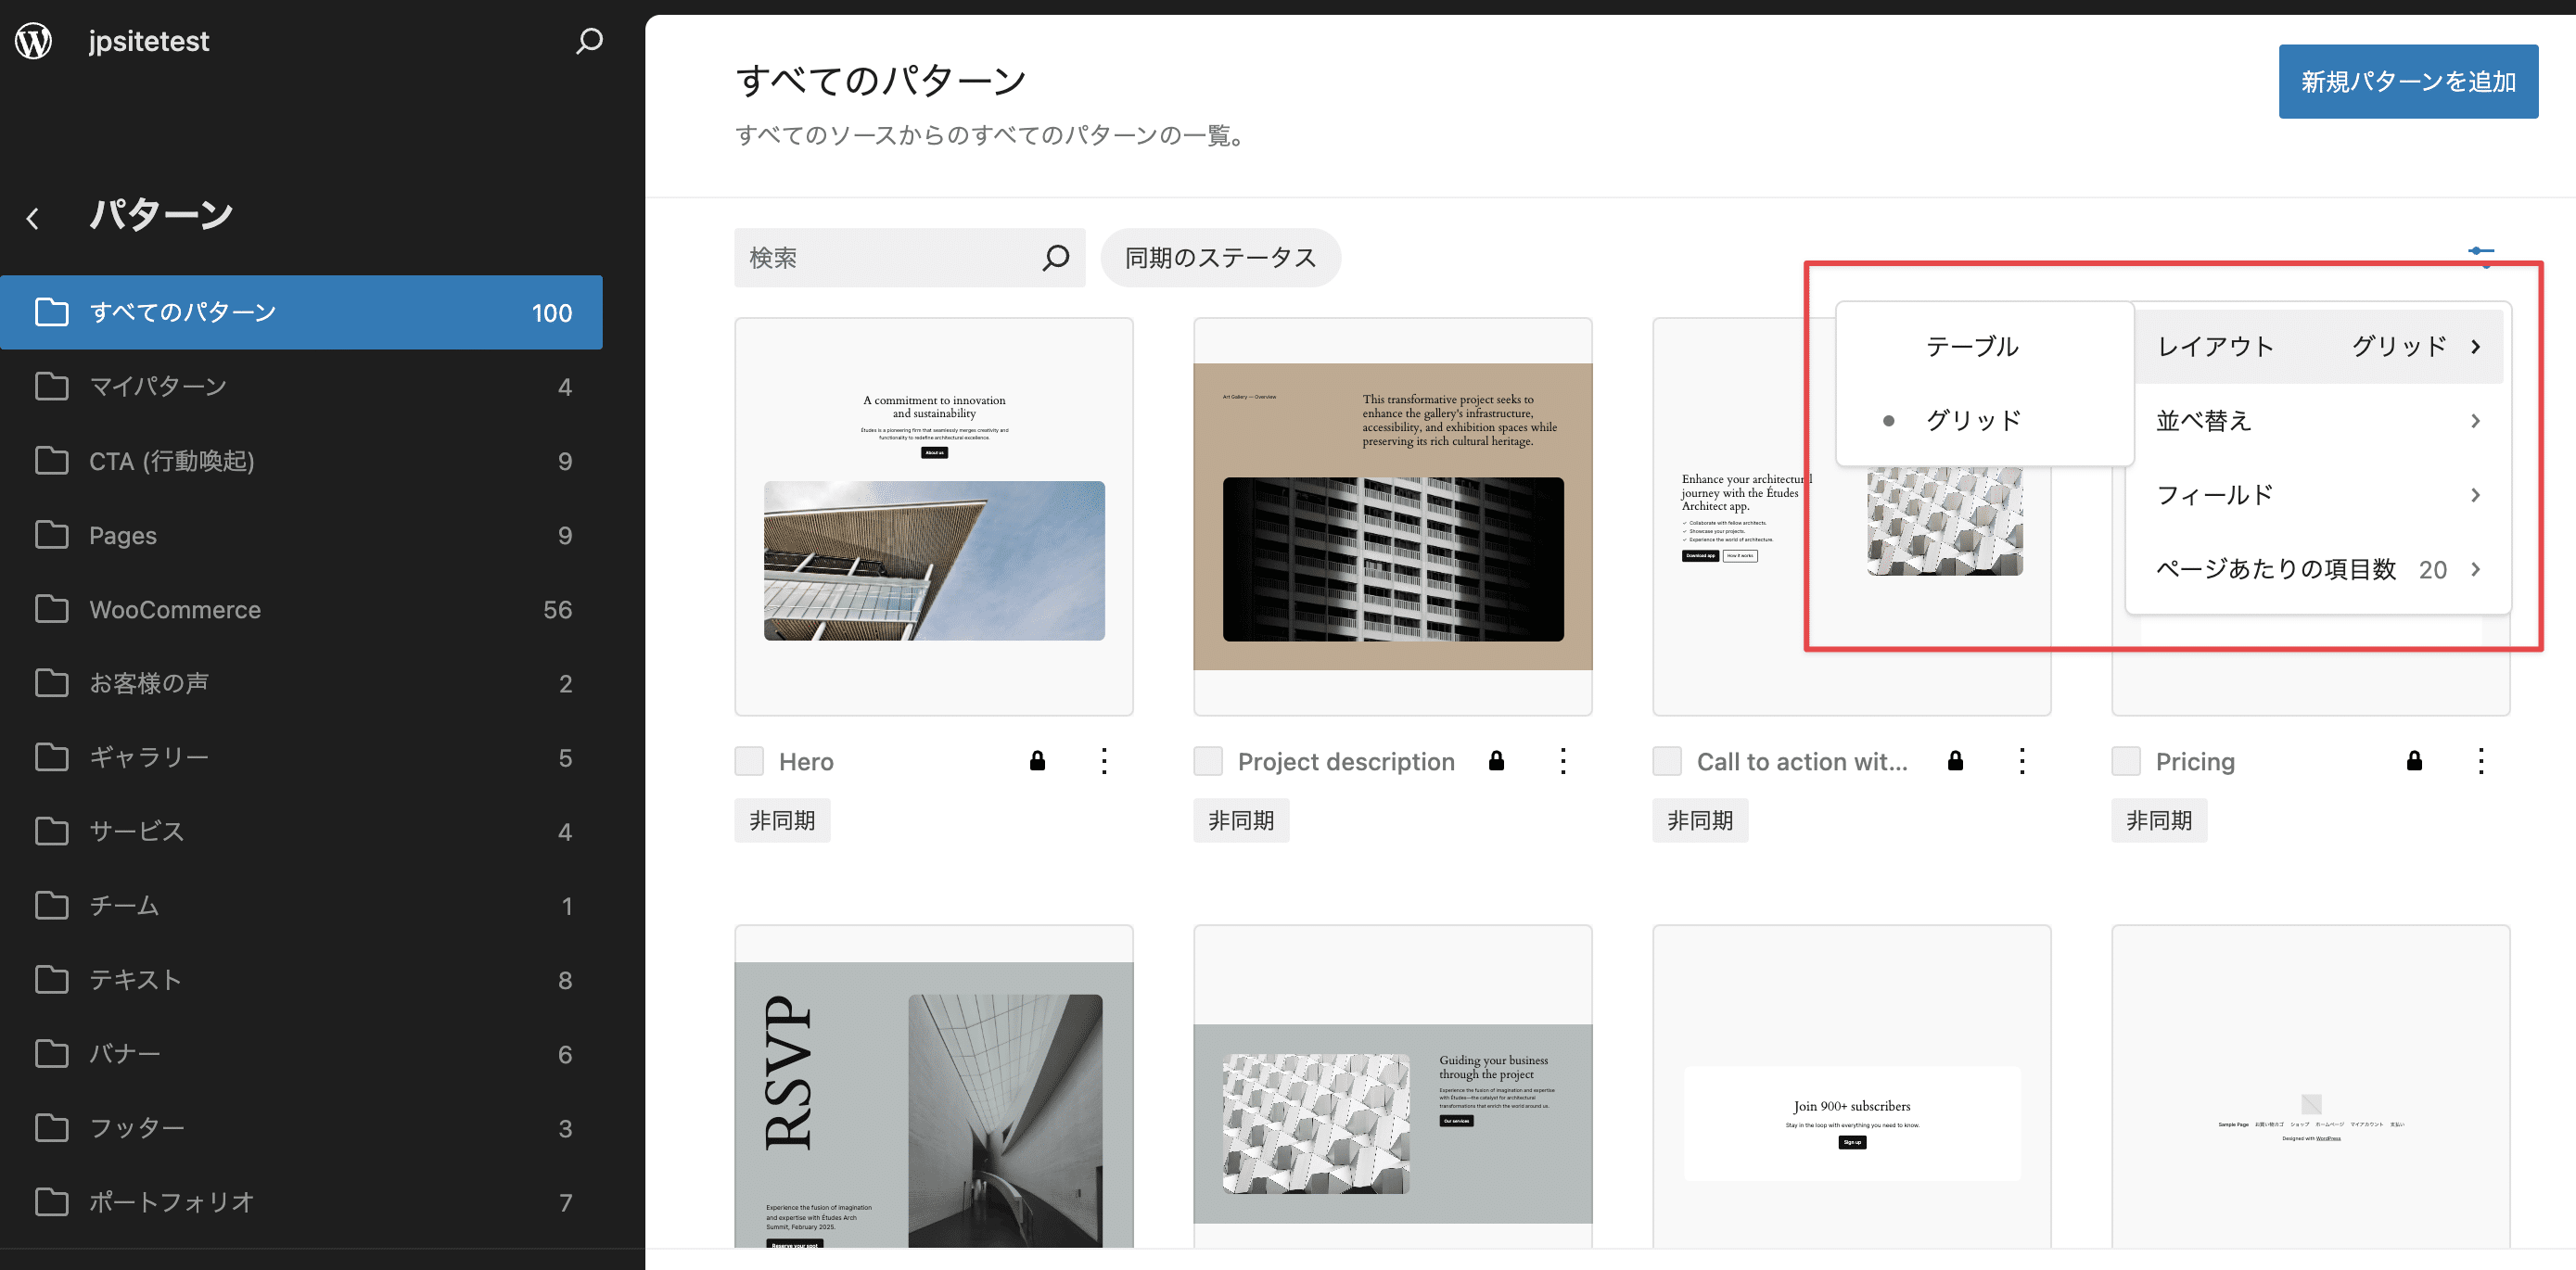Click the lock icon on the Pricing pattern

pos(2414,761)
